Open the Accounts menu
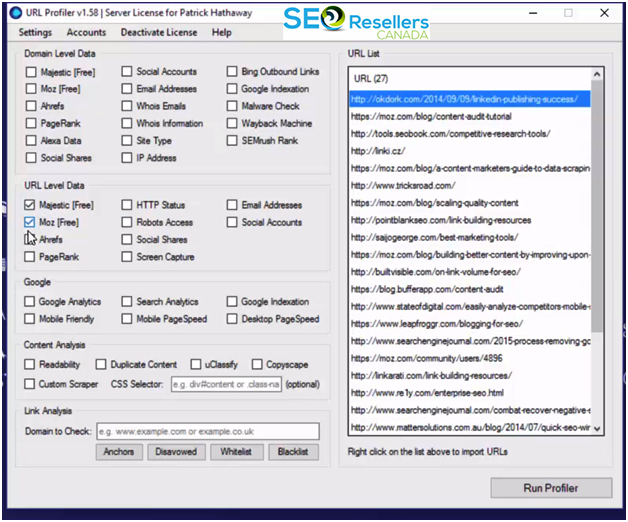628x522 pixels. pos(87,32)
